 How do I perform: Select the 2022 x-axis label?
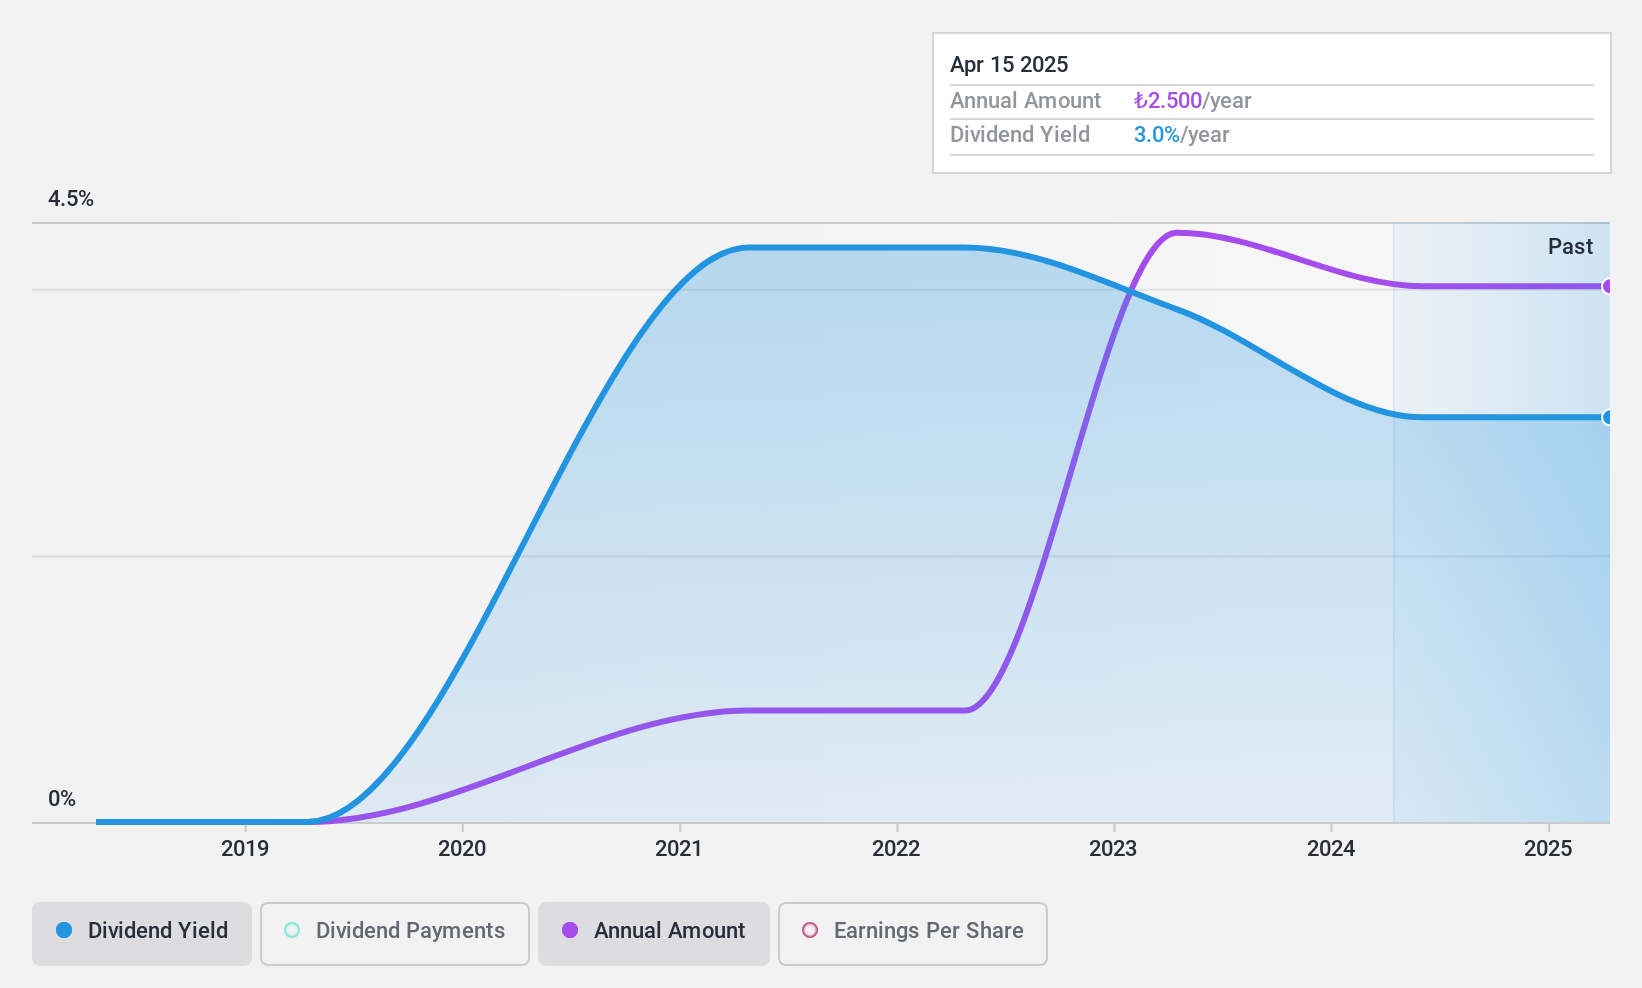coord(896,849)
